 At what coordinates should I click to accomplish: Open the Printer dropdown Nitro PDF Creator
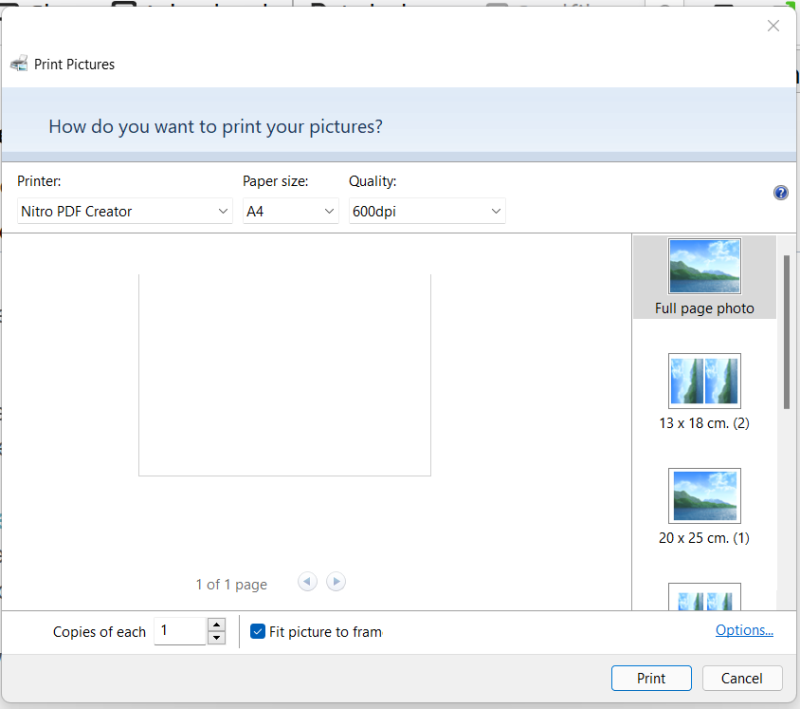125,211
